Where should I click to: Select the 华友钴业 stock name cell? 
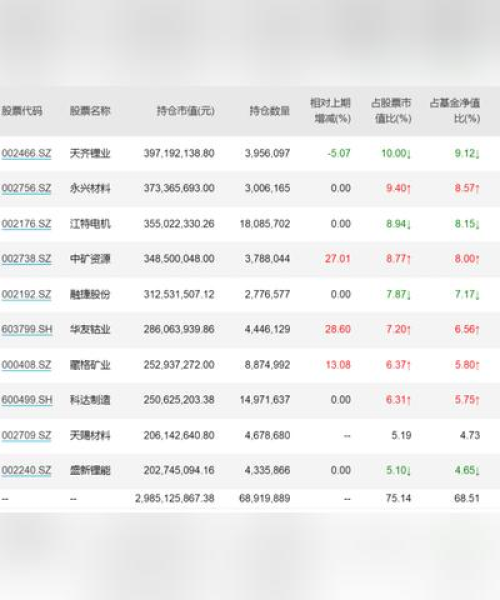[90, 329]
